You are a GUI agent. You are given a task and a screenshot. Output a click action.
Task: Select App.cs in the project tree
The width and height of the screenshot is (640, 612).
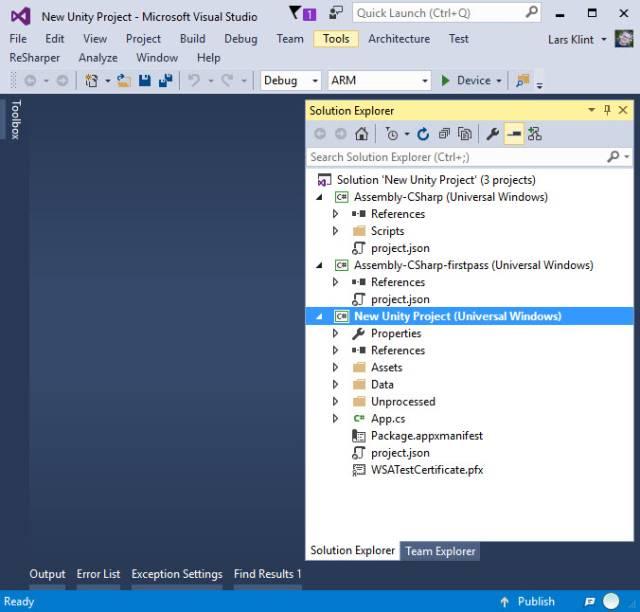pyautogui.click(x=387, y=419)
